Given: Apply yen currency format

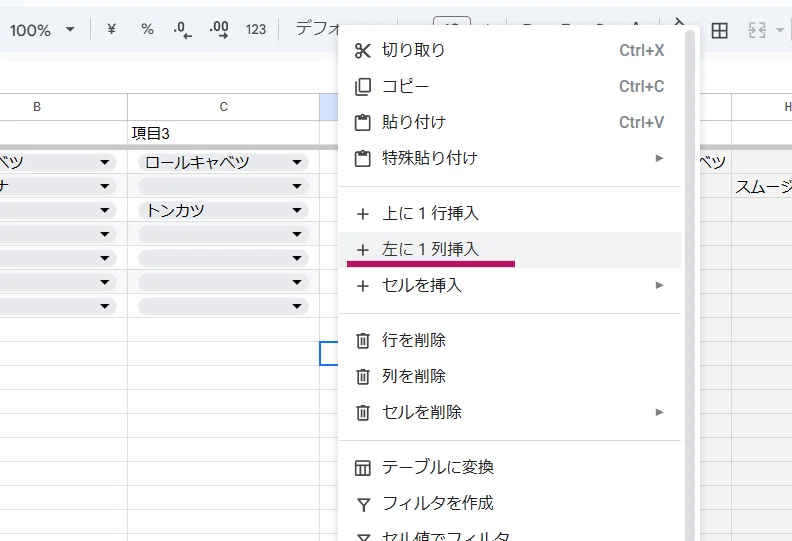Looking at the screenshot, I should click(x=111, y=29).
